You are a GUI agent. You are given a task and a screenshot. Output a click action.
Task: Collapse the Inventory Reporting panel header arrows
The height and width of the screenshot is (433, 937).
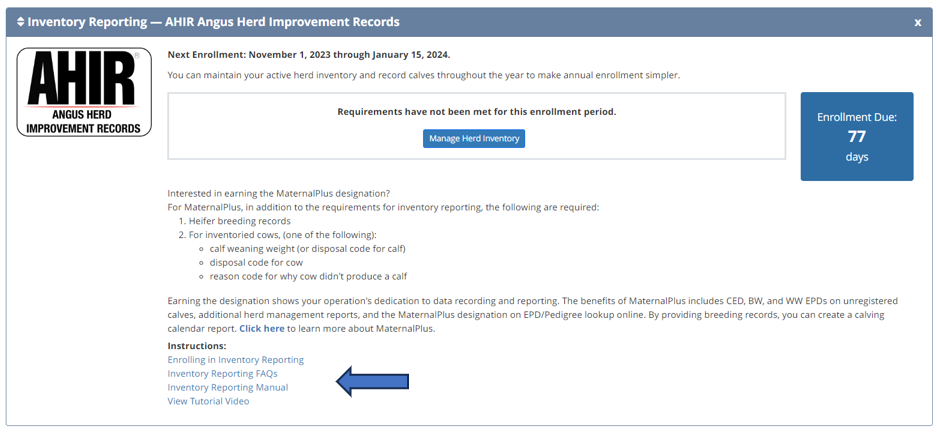(21, 22)
